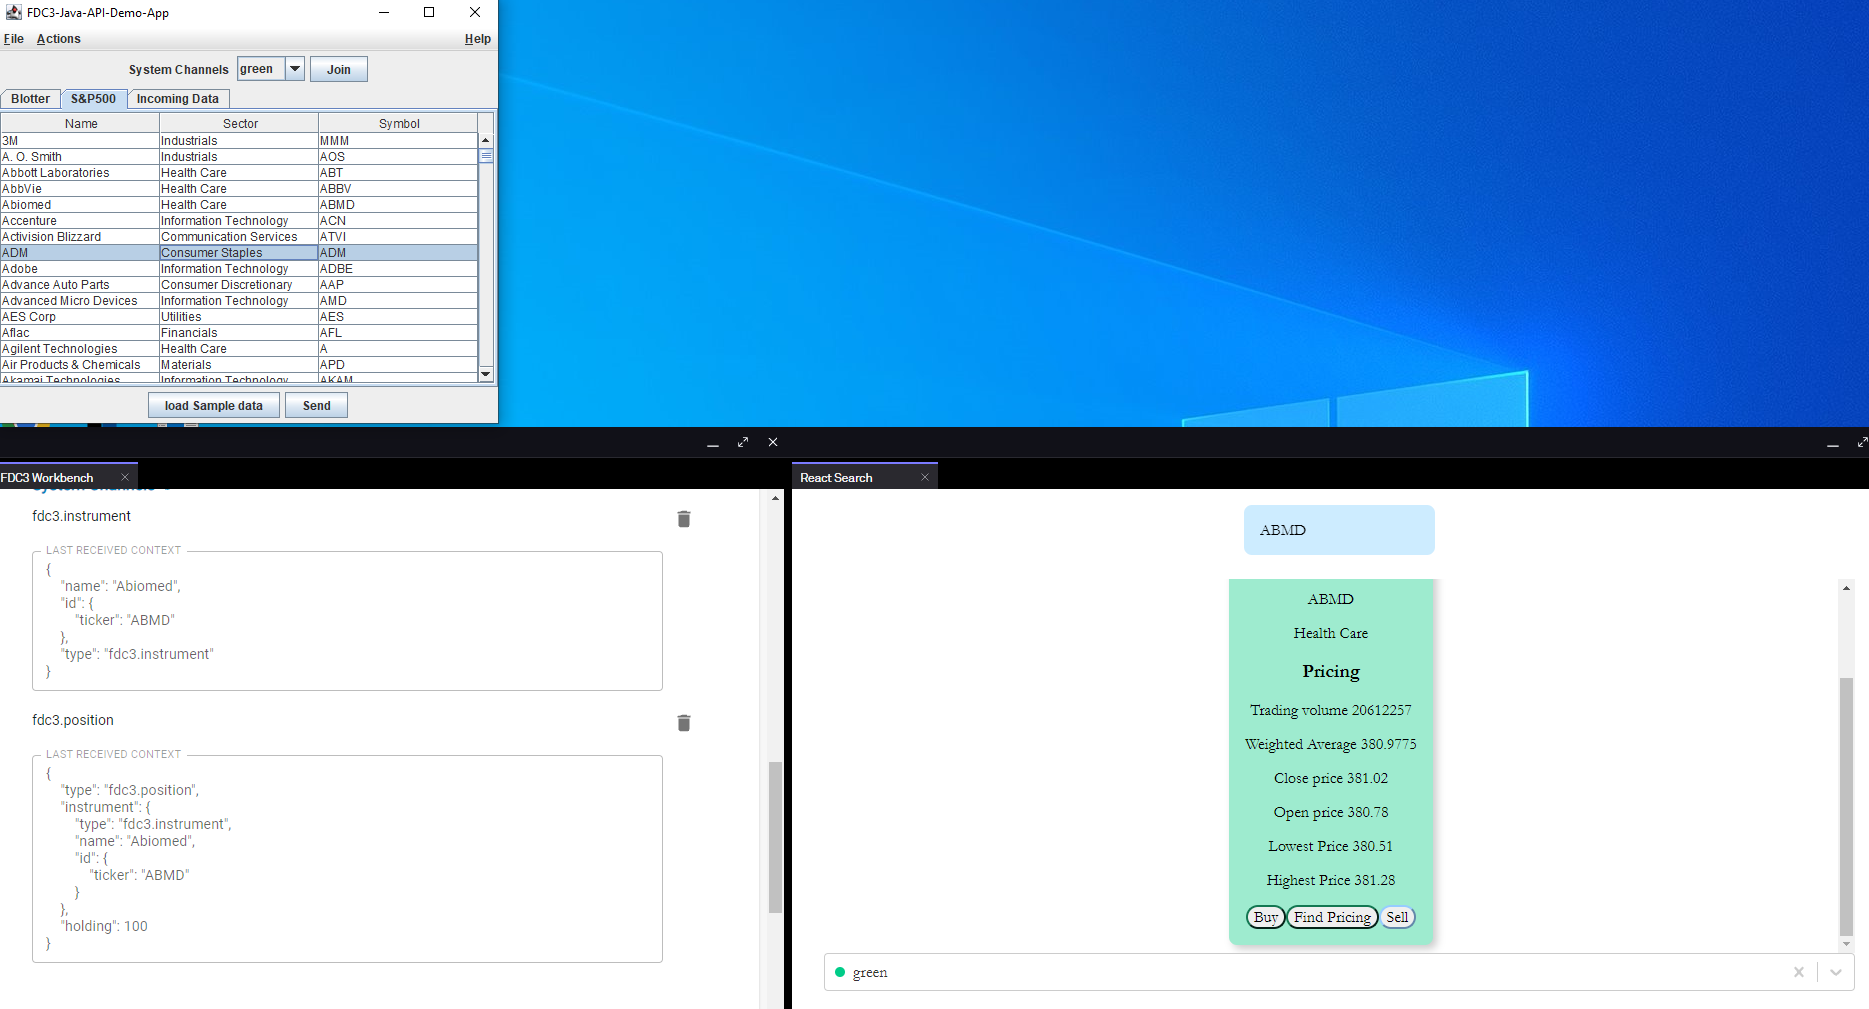
Task: Select the Adobe row
Action: [x=239, y=269]
